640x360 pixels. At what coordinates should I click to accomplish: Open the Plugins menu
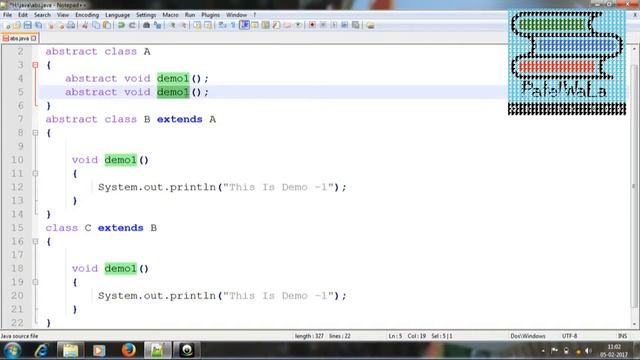(210, 15)
